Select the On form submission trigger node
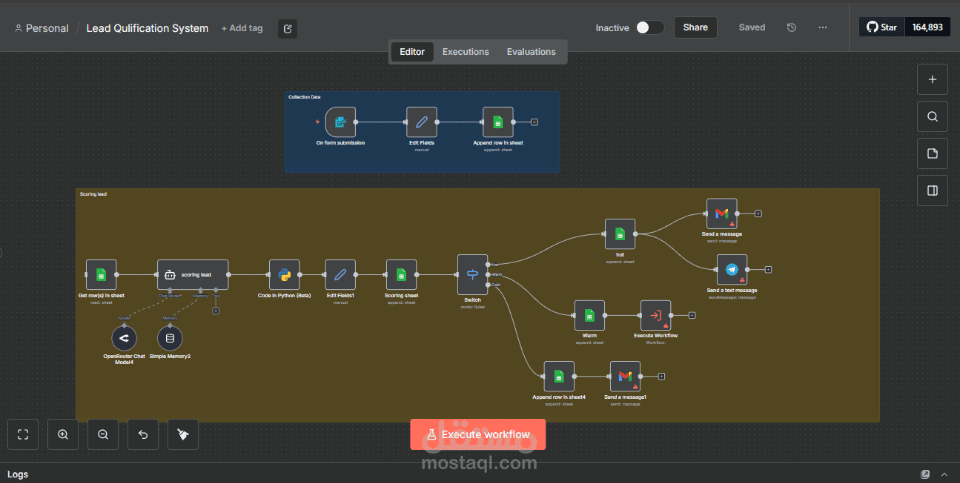The image size is (960, 483). click(x=340, y=122)
